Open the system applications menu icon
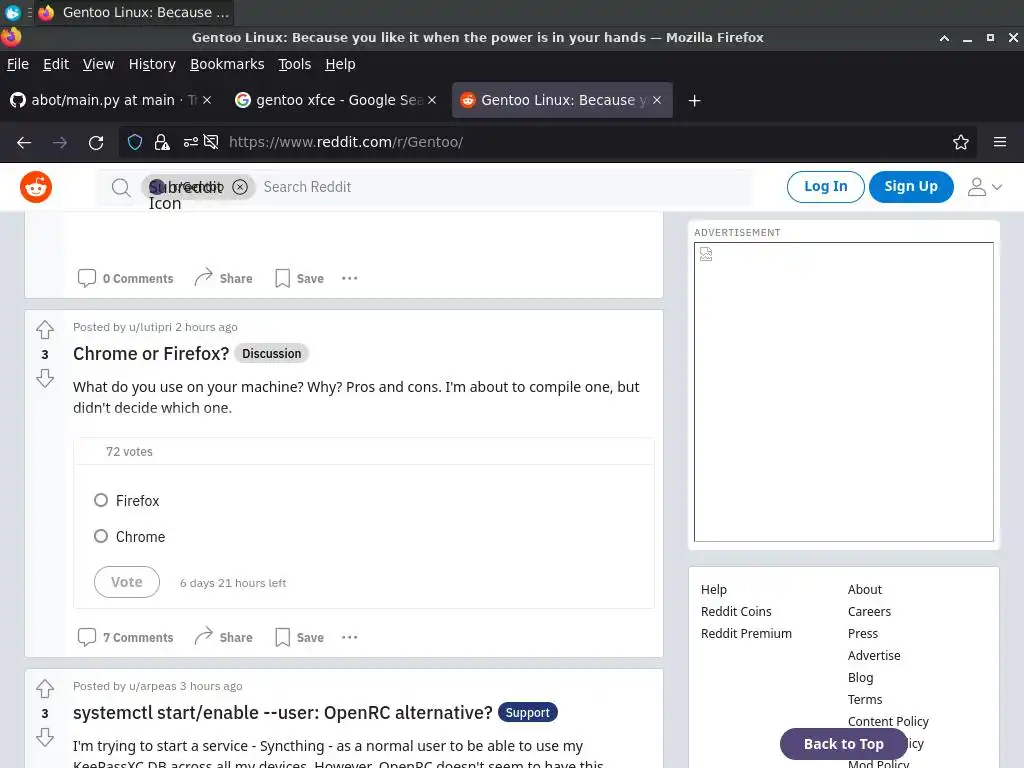Screen dimensions: 1024x768 click(12, 12)
